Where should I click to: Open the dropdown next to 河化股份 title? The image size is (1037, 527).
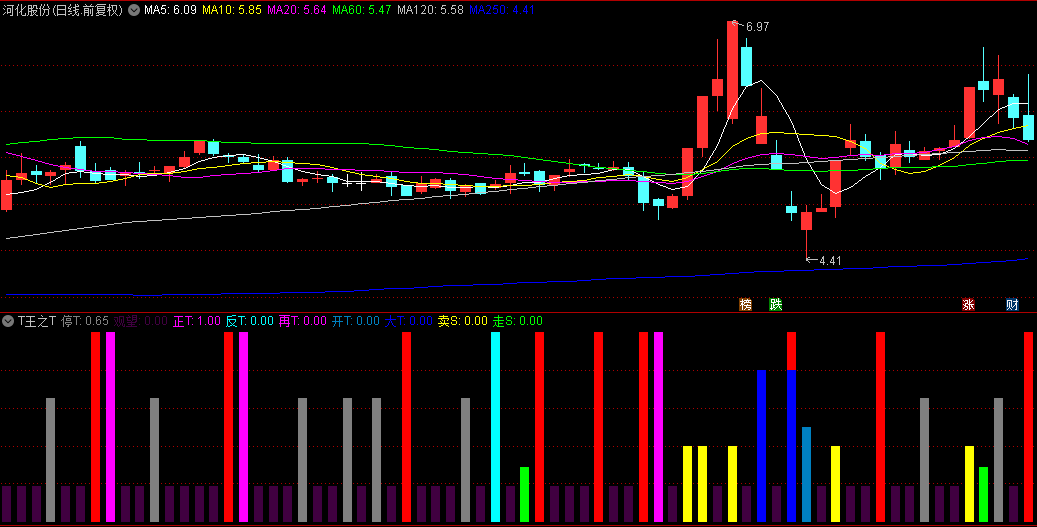(134, 10)
